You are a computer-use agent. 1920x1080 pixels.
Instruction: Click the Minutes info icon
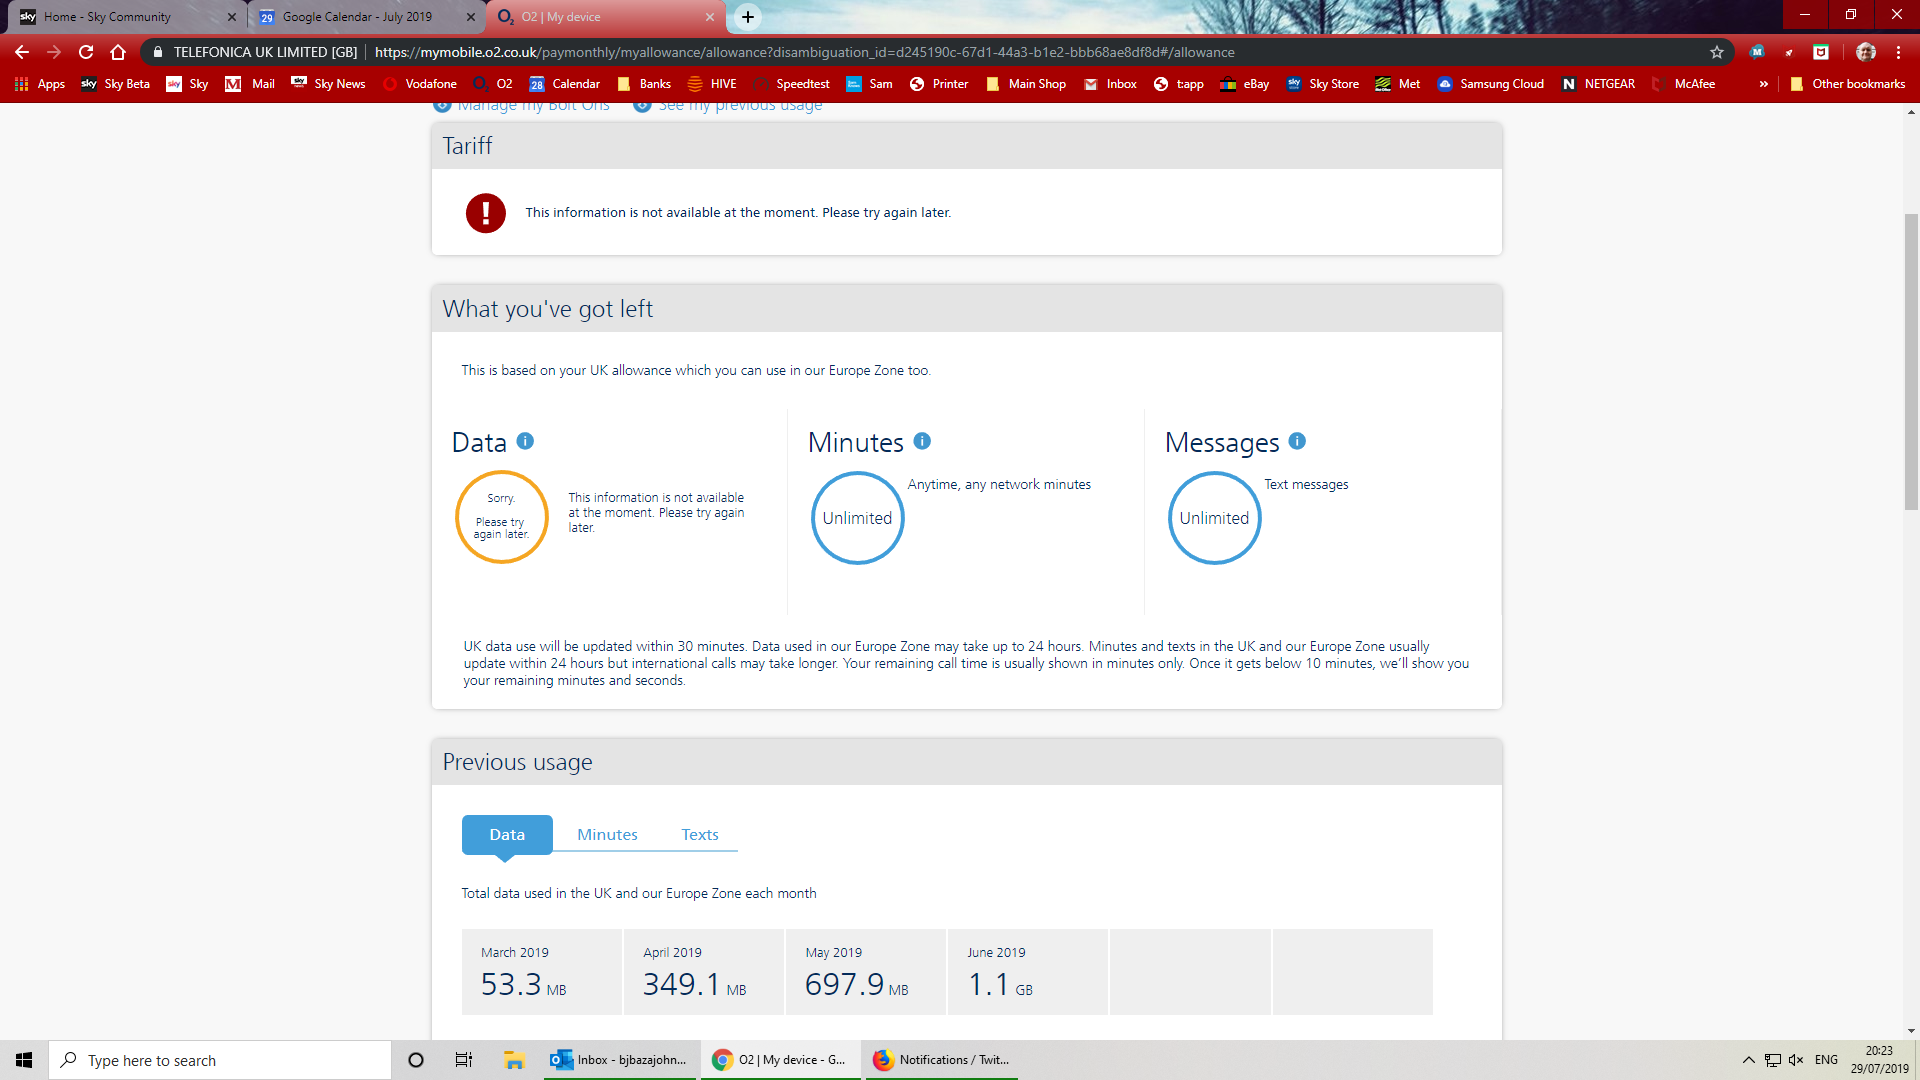[922, 441]
